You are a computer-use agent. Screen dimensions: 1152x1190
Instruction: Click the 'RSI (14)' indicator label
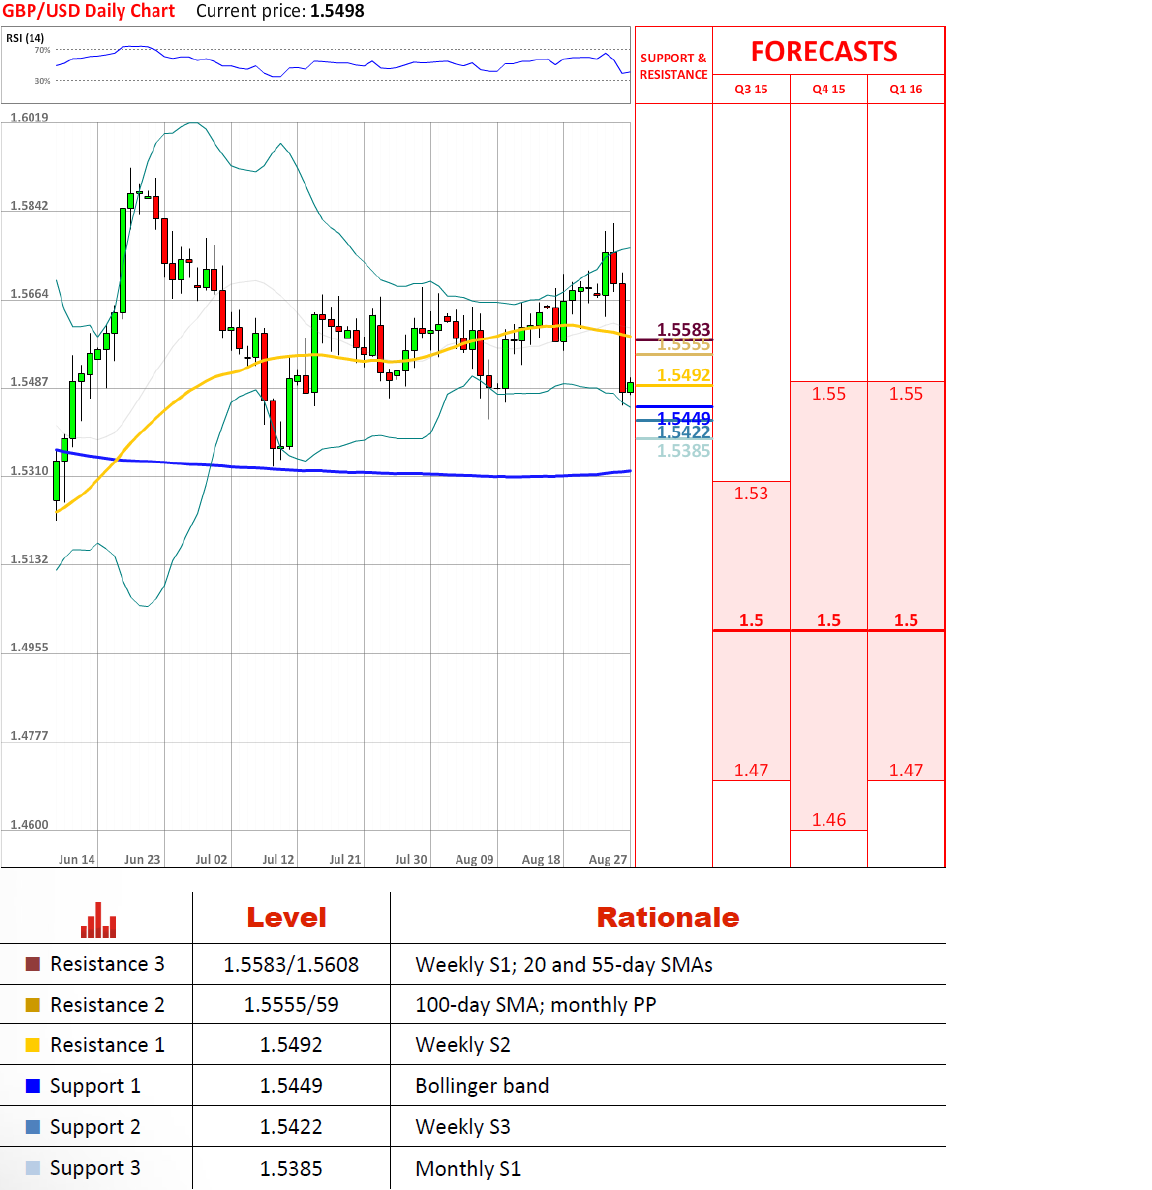click(x=25, y=38)
